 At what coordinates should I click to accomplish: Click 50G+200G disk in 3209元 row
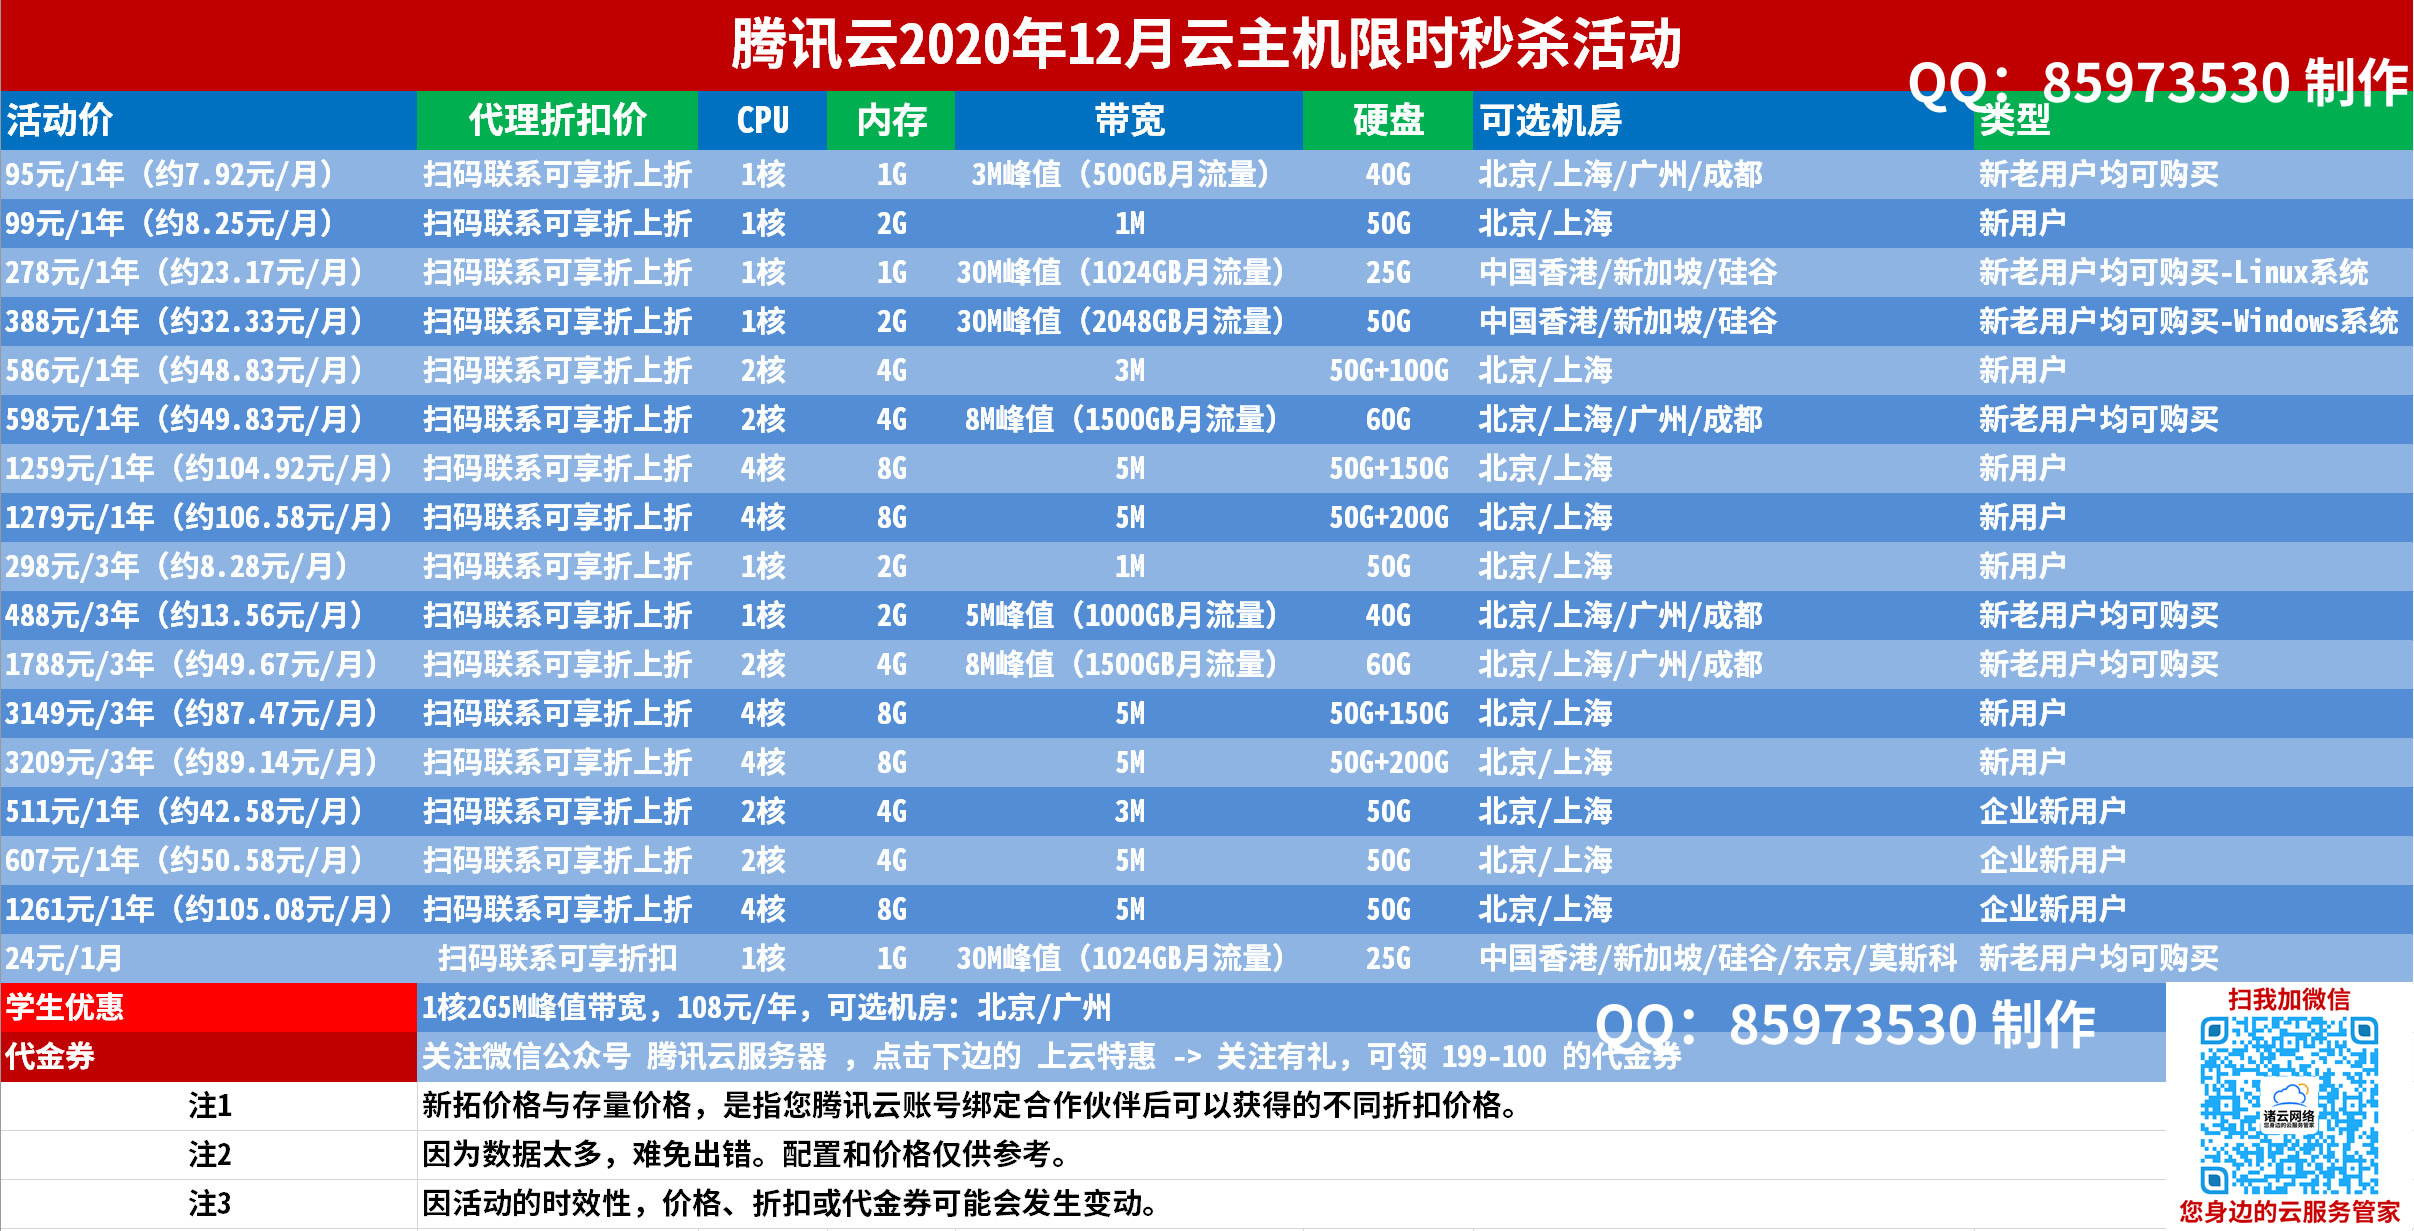point(1389,763)
